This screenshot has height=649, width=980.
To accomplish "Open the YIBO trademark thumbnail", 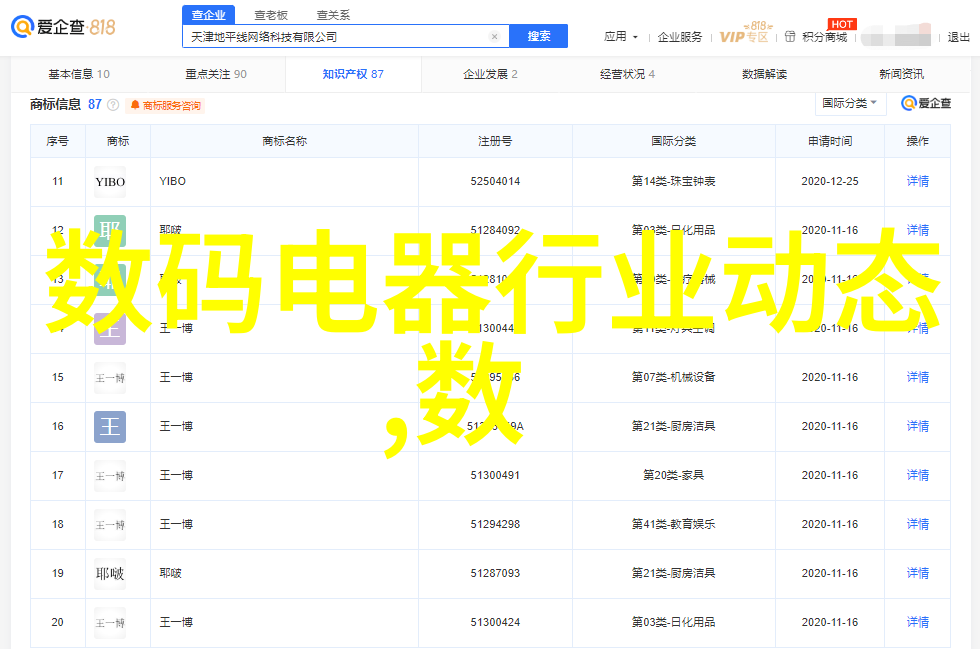I will coord(110,182).
